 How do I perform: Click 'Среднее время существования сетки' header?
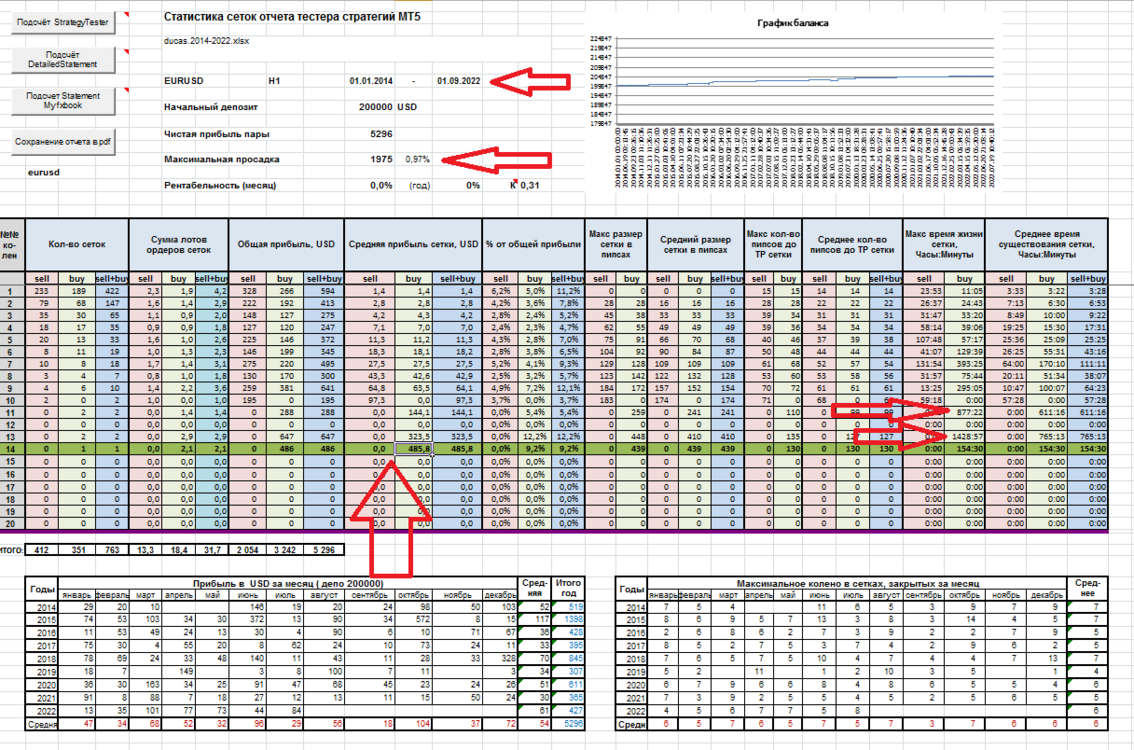click(x=1046, y=244)
